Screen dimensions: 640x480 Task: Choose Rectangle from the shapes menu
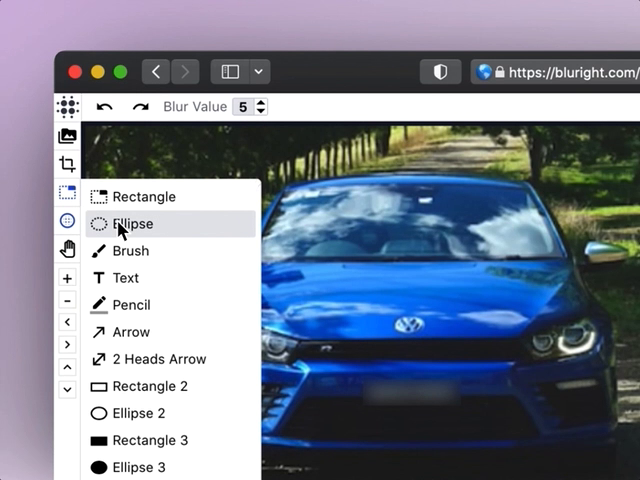pyautogui.click(x=171, y=197)
